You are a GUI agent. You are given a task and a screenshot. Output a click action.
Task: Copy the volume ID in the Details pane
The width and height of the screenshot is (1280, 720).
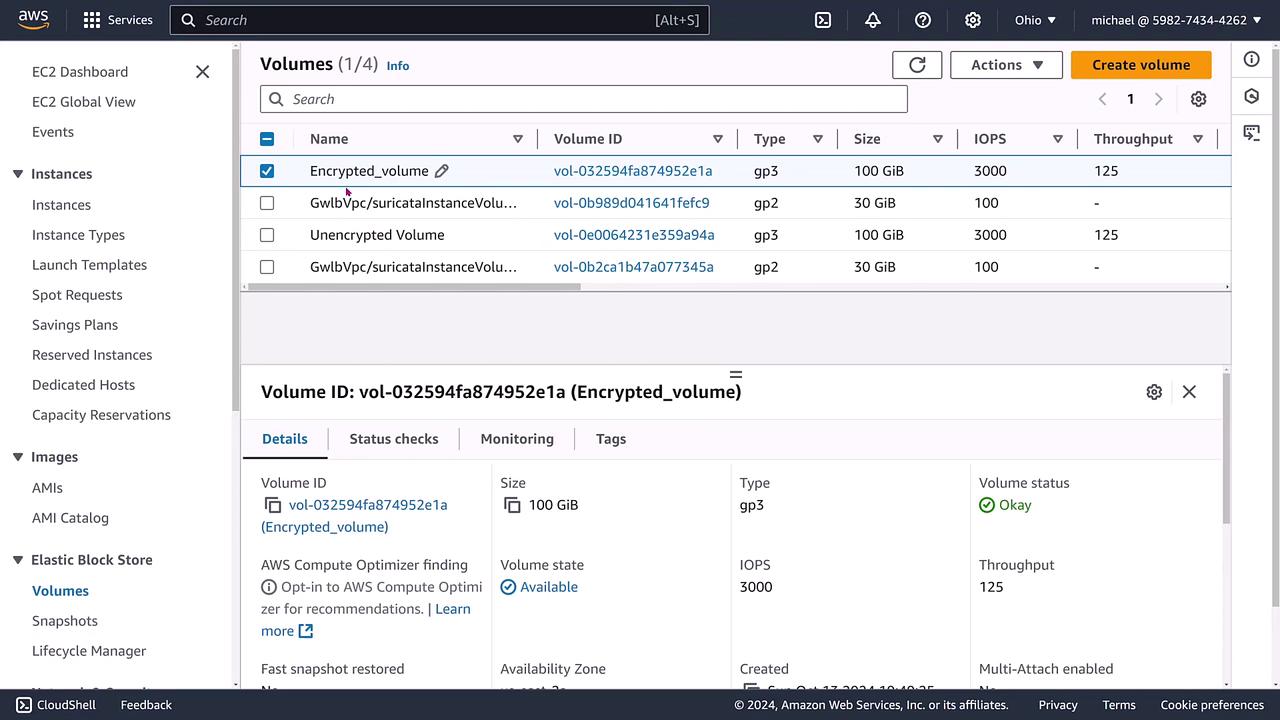[273, 505]
